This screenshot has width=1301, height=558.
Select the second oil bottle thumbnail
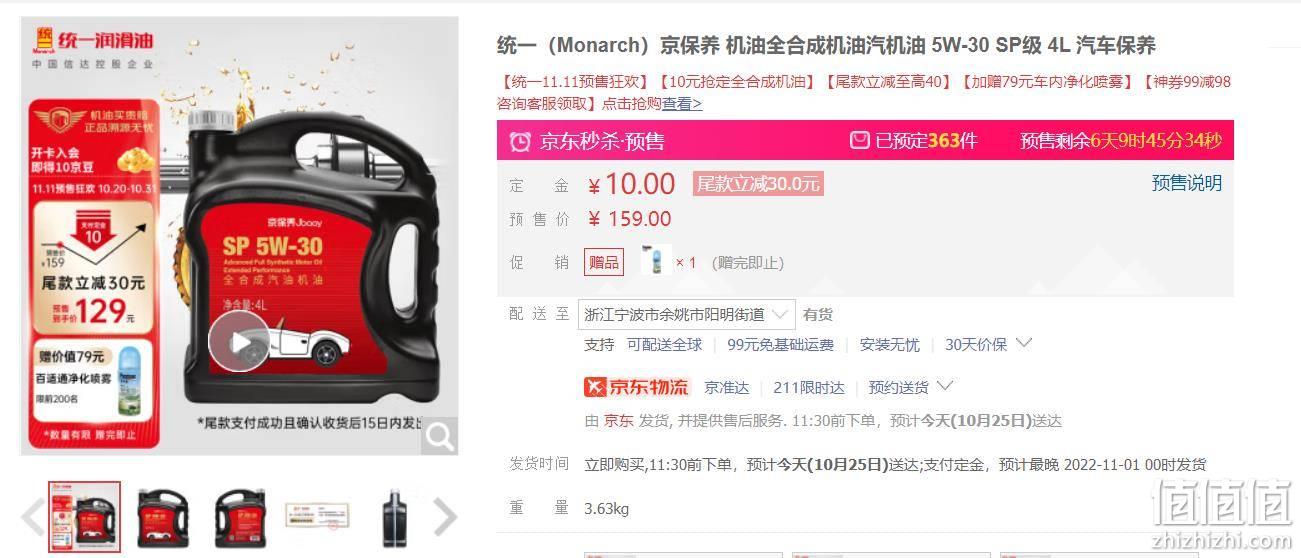[x=162, y=518]
